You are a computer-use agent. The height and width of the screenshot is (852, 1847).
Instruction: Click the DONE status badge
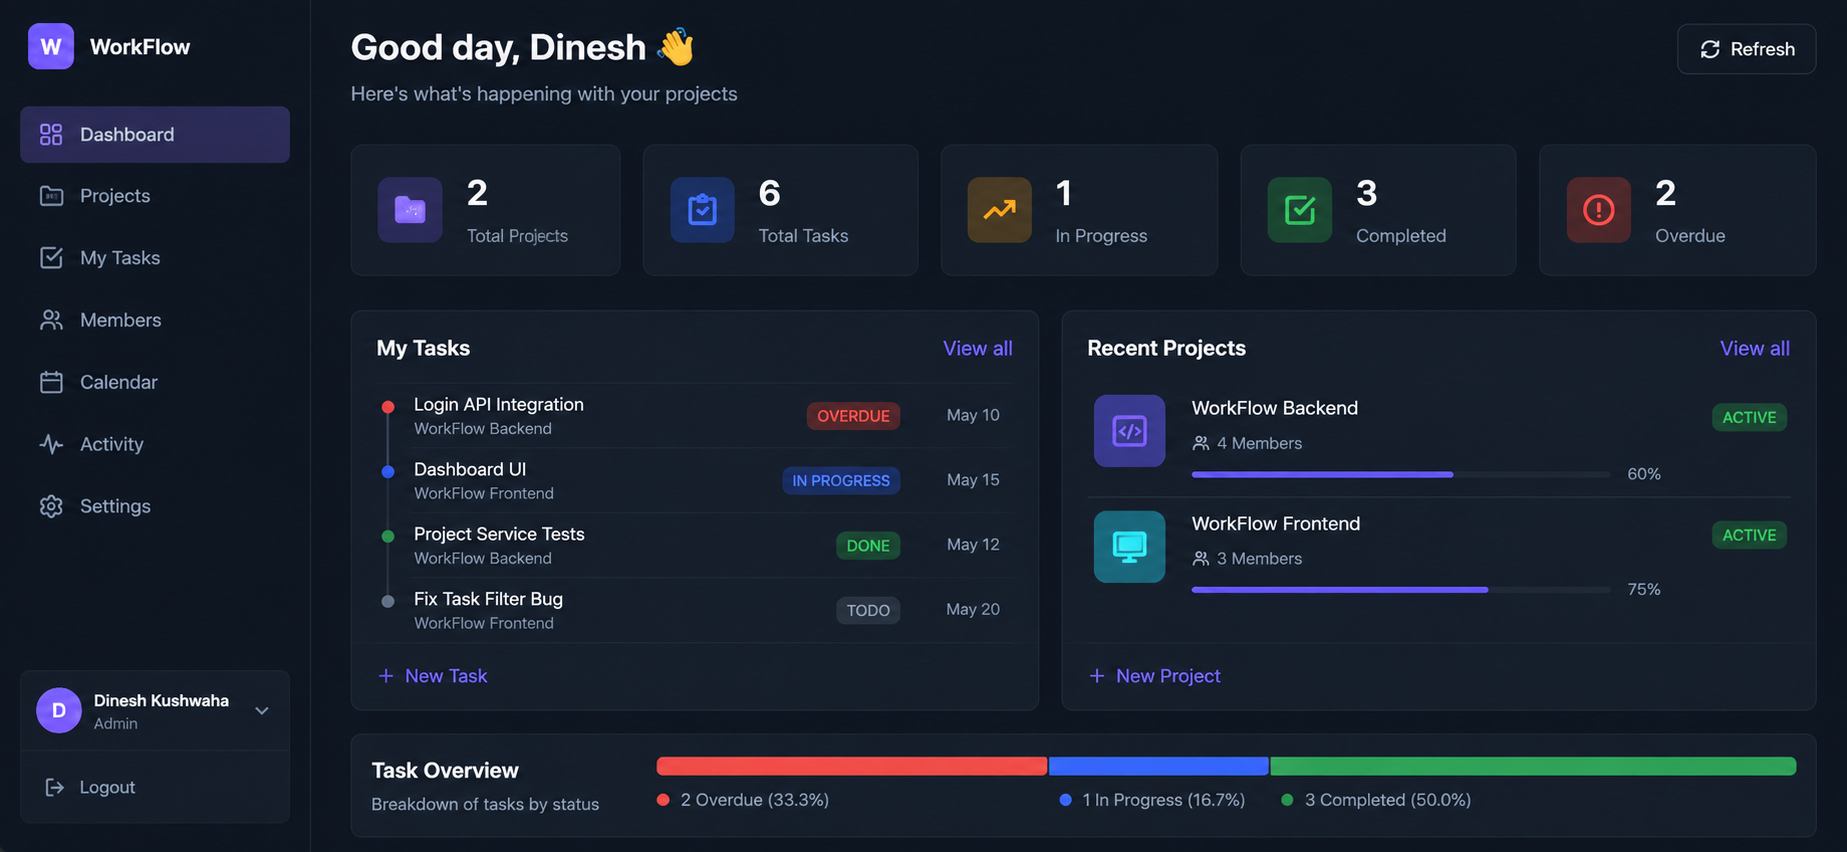pos(868,546)
